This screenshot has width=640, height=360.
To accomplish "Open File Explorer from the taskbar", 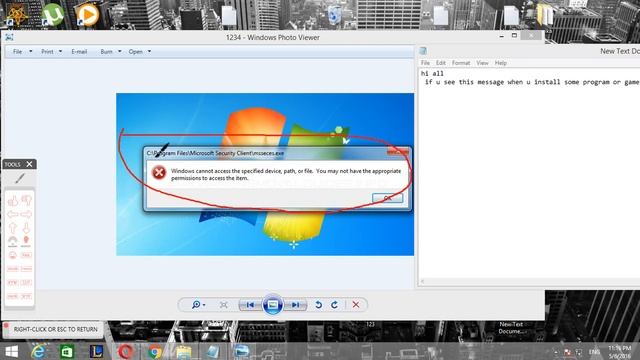I will [x=184, y=351].
